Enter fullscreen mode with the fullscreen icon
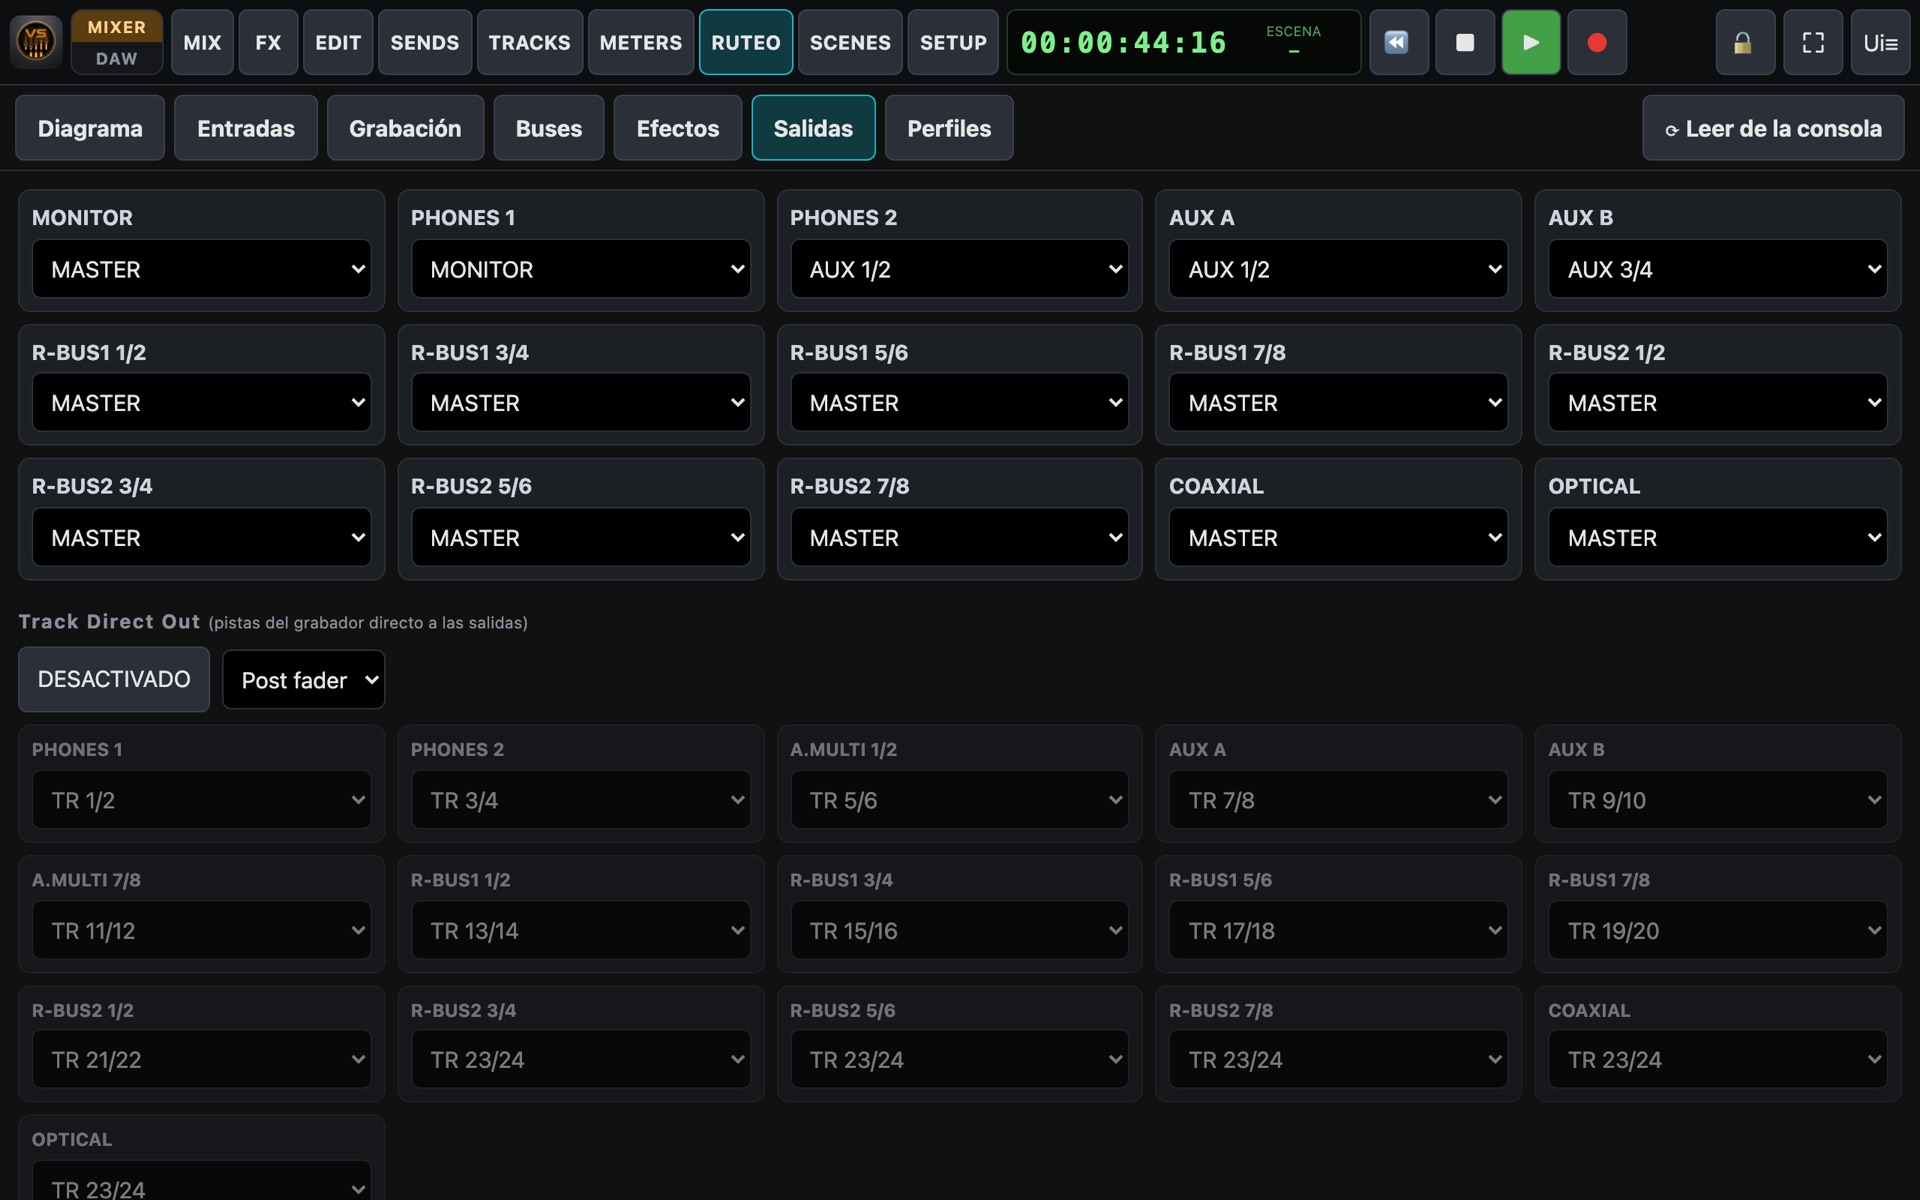This screenshot has height=1200, width=1920. tap(1812, 42)
